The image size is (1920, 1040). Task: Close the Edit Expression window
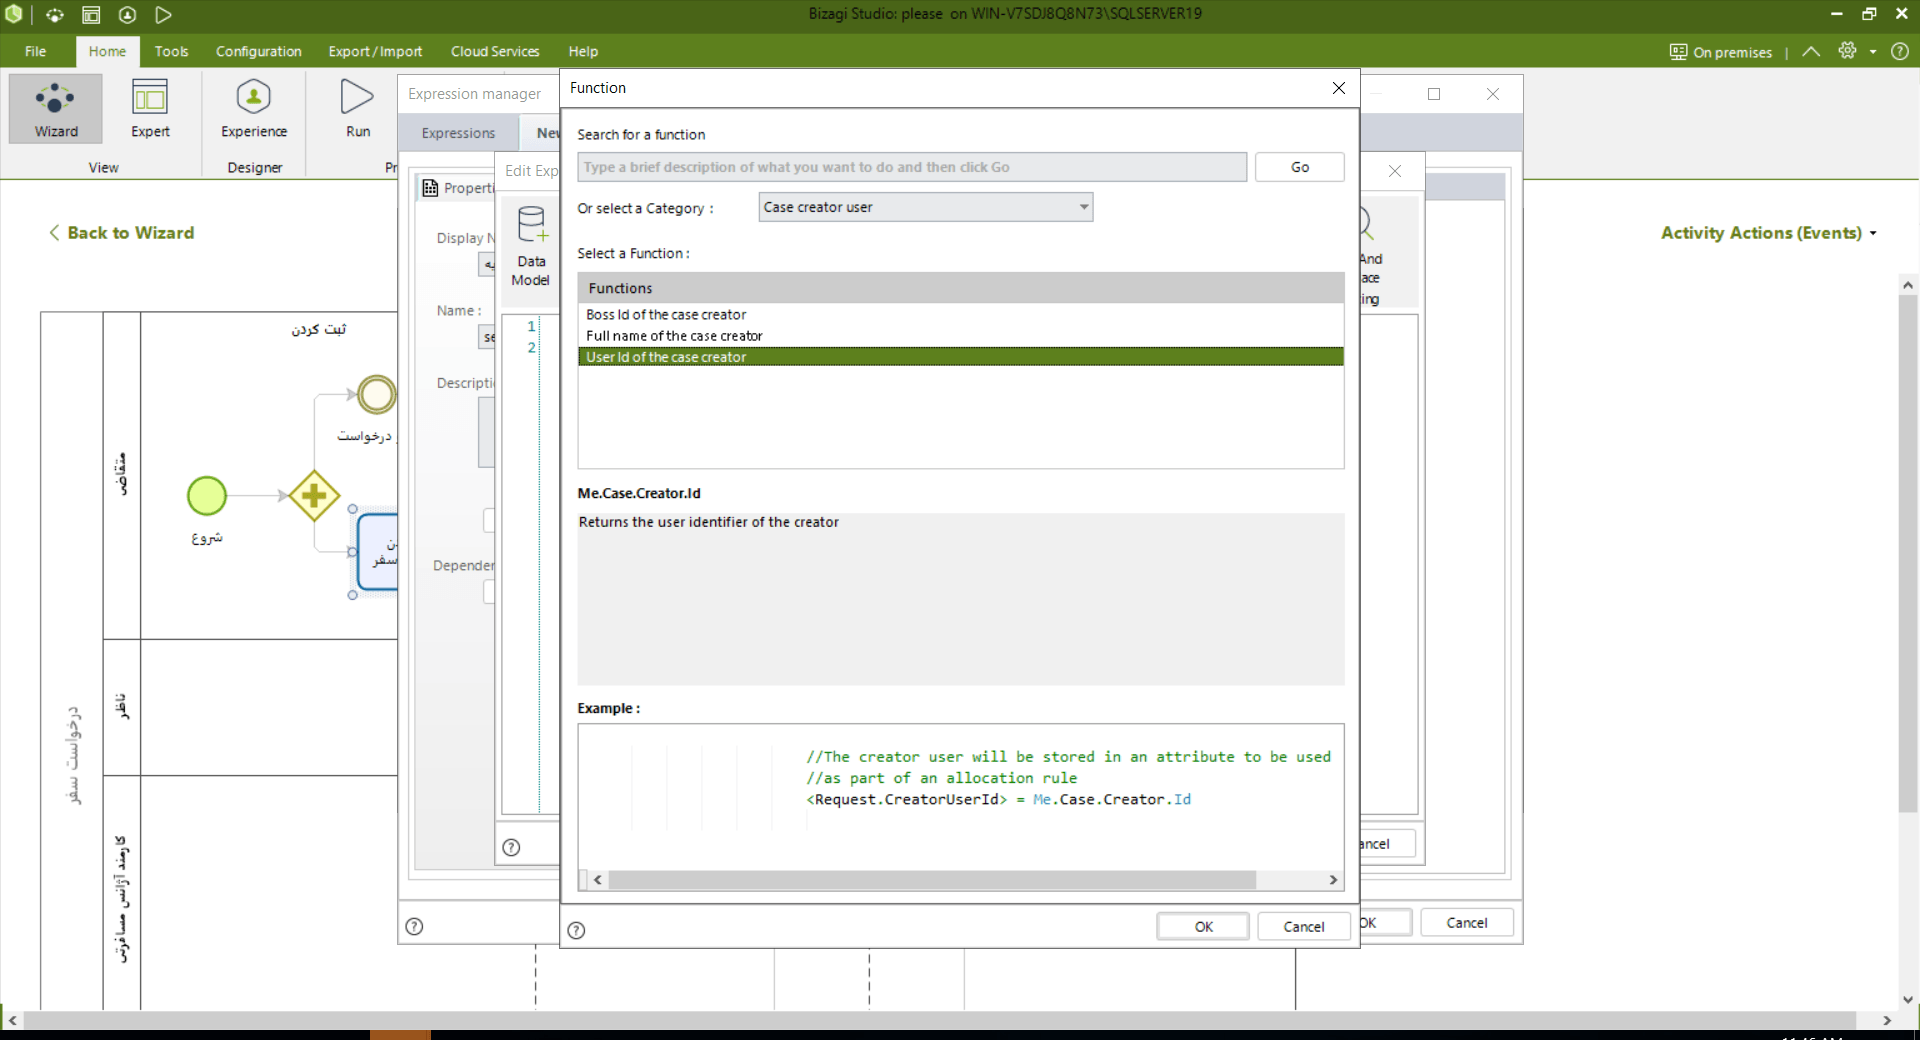pos(1394,171)
